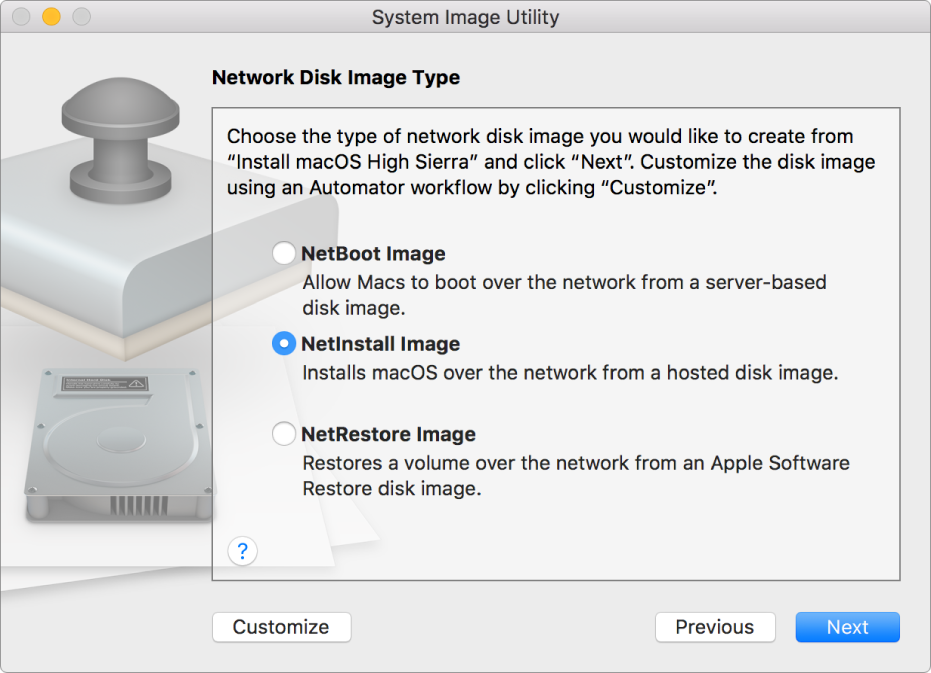This screenshot has height=673, width=931.
Task: Click the System Image Utility window title
Action: click(x=465, y=18)
